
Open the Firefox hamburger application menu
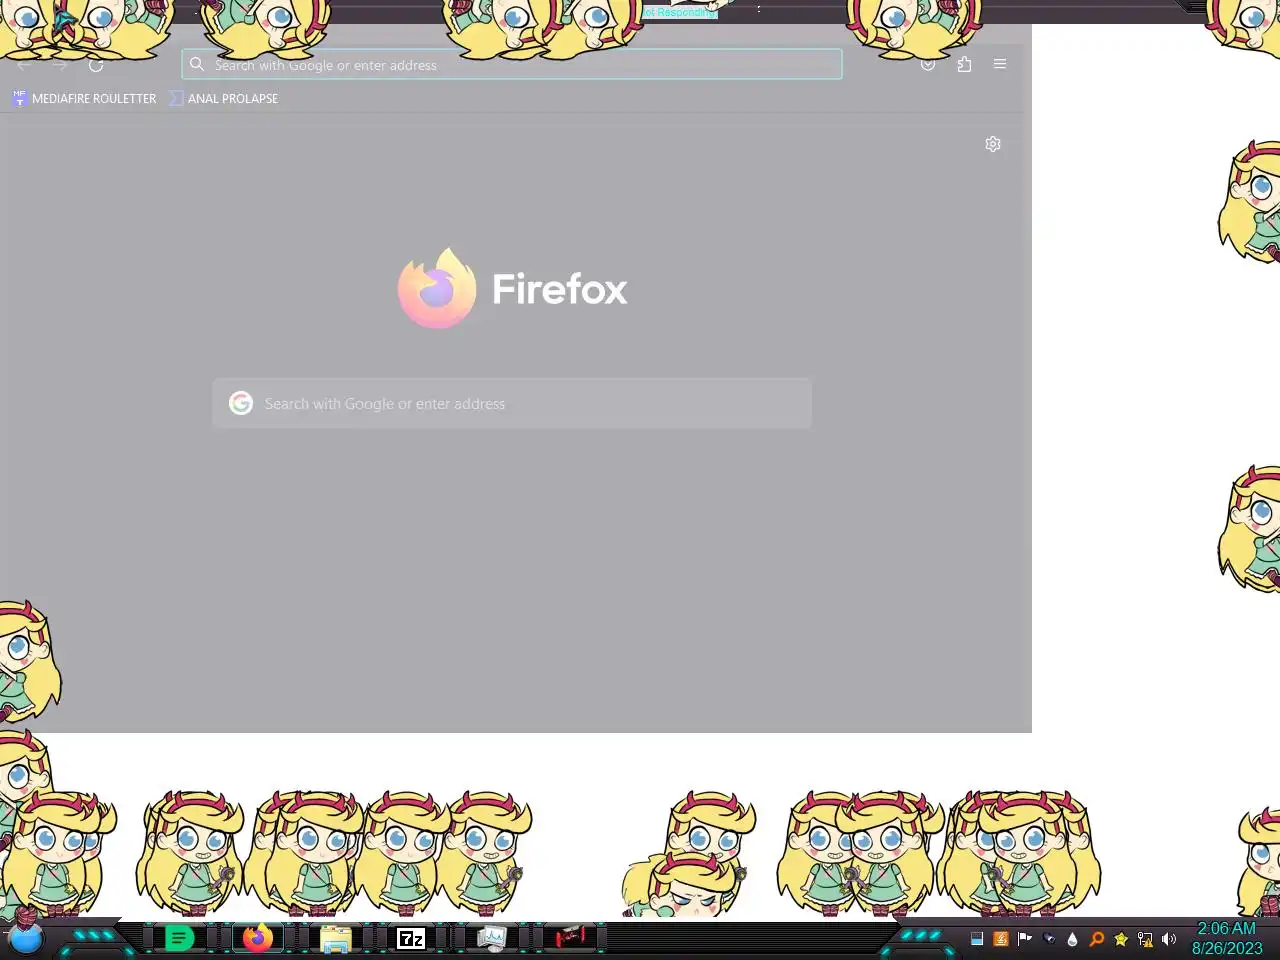1000,64
